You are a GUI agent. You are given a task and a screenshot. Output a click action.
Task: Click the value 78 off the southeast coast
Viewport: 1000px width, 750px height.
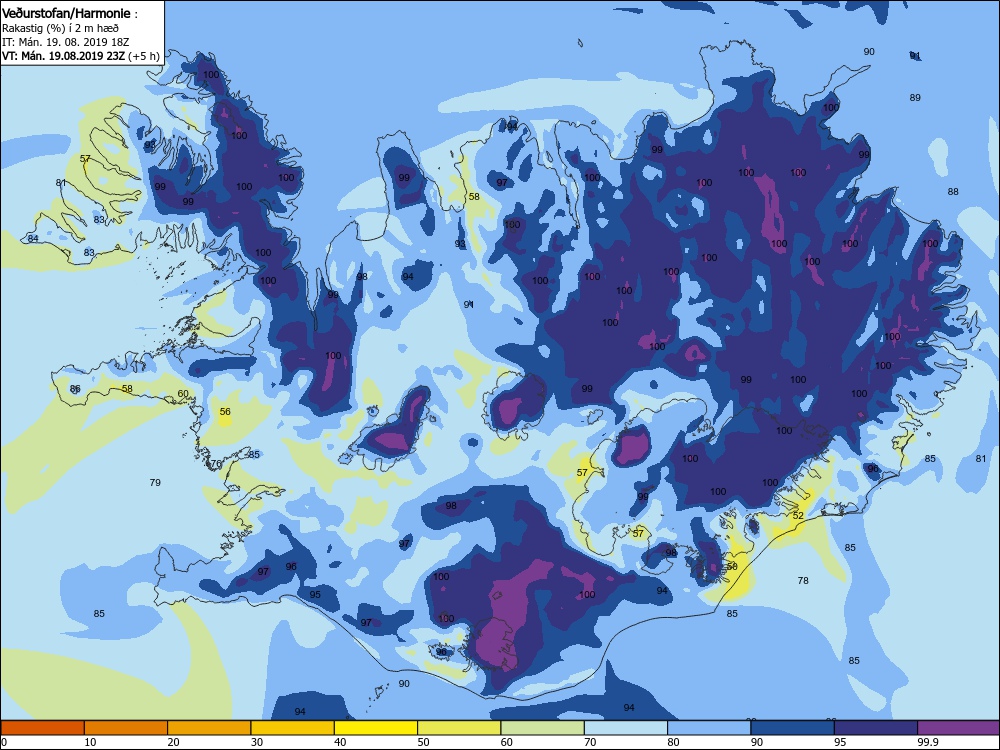coord(803,580)
